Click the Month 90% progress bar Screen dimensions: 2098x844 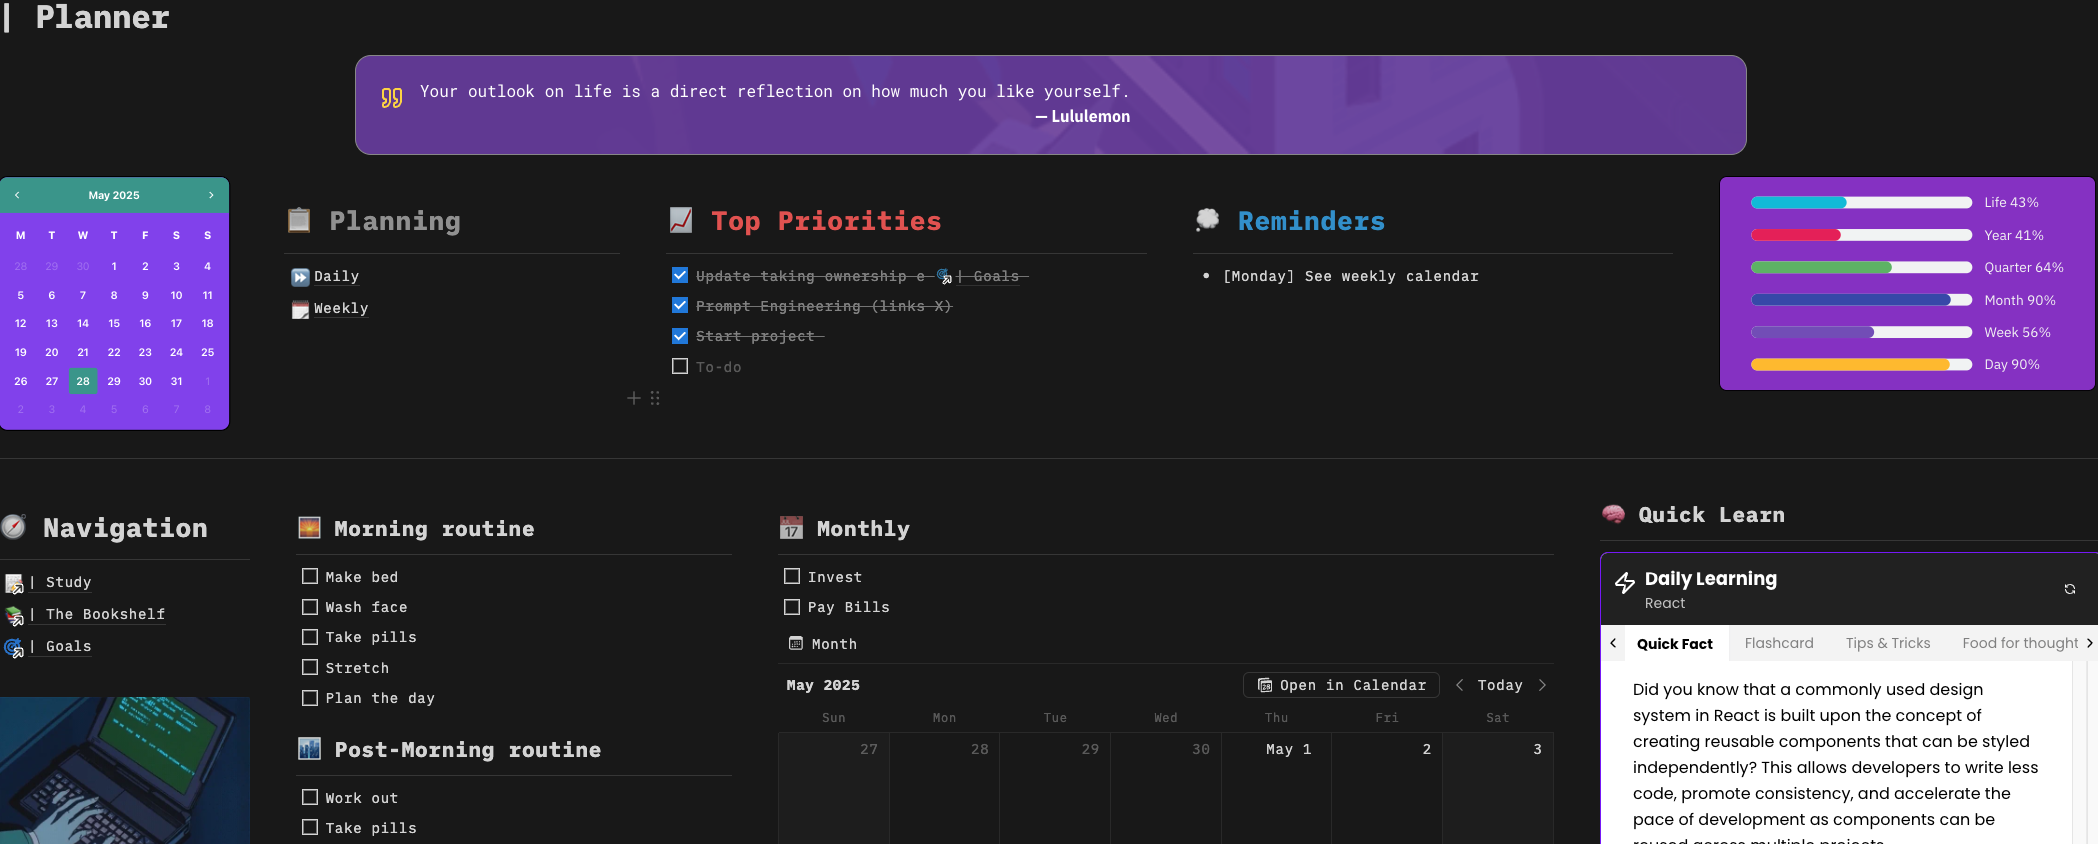(x=1861, y=300)
